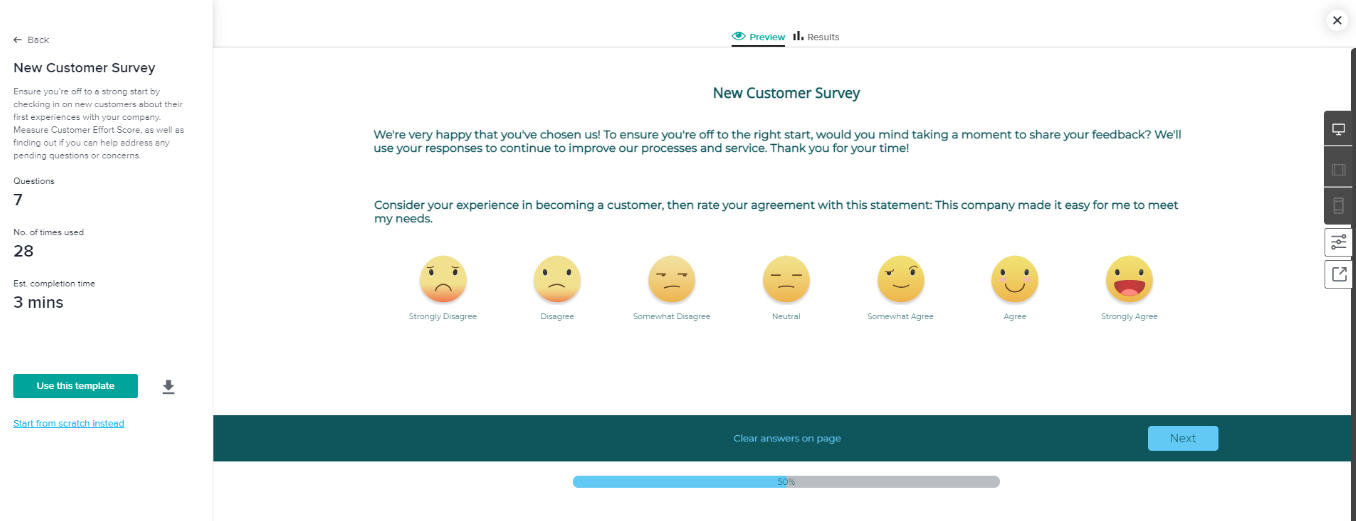Click the survey progress bar
This screenshot has width=1356, height=521.
click(x=786, y=482)
